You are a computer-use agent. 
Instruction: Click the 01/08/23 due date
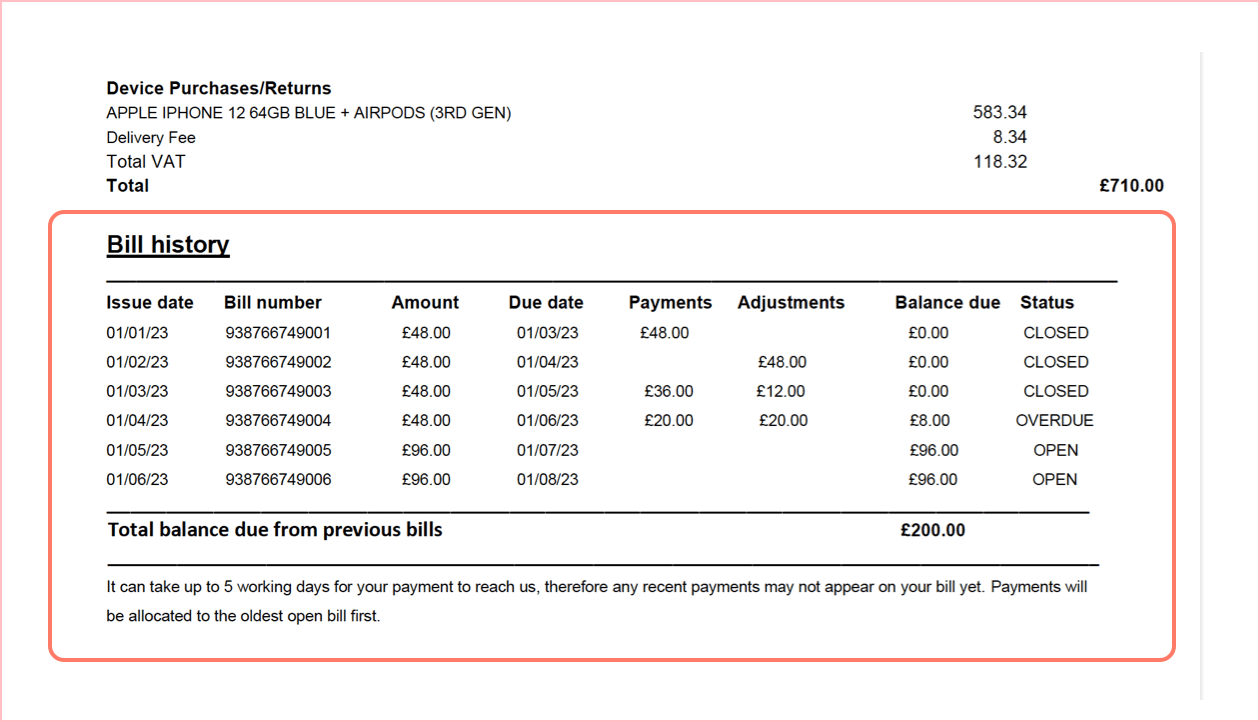pyautogui.click(x=547, y=480)
